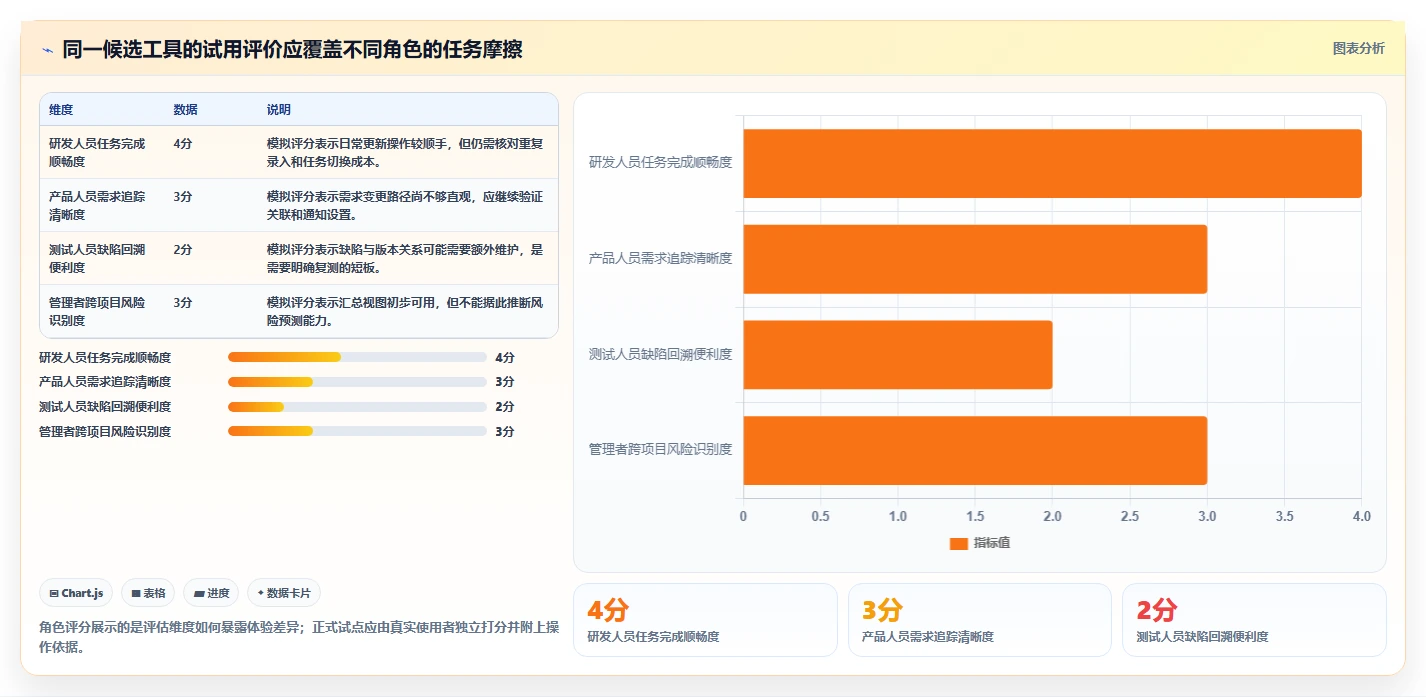The width and height of the screenshot is (1426, 697).
Task: Click the page title 同一候选工具的试用评价
Action: 292,49
